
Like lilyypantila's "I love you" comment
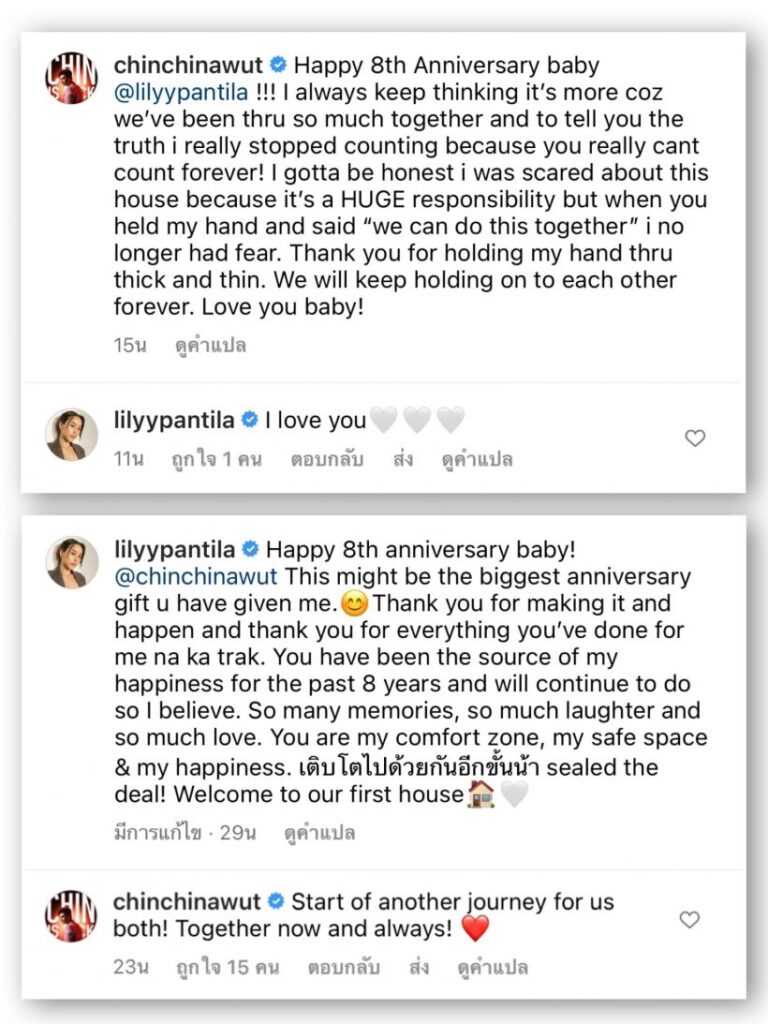694,438
